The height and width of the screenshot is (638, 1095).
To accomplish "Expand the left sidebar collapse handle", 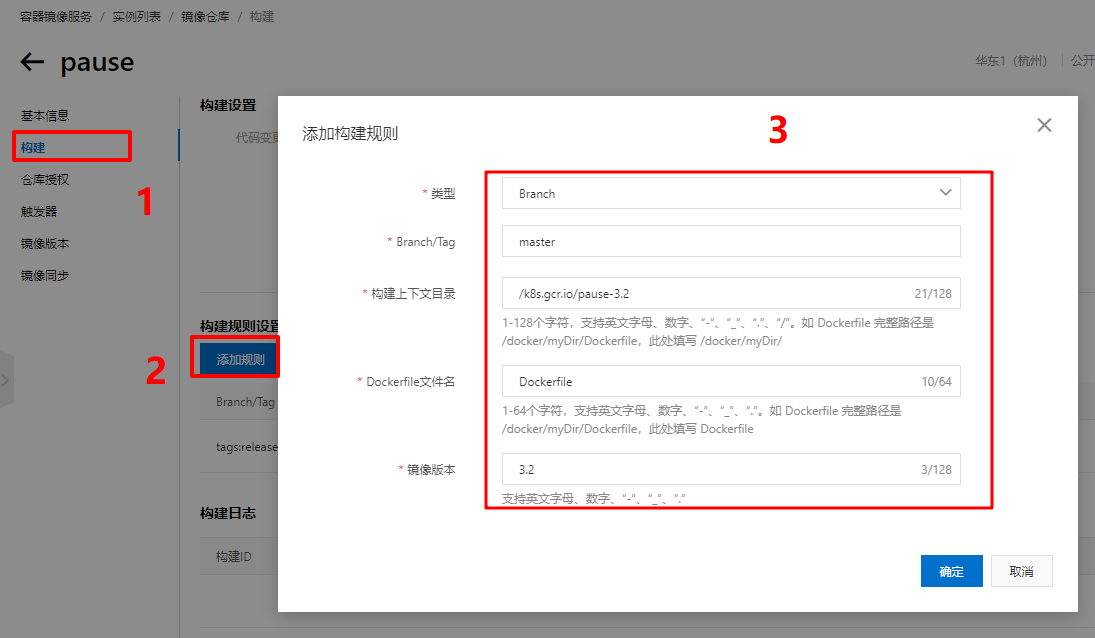I will pyautogui.click(x=6, y=380).
